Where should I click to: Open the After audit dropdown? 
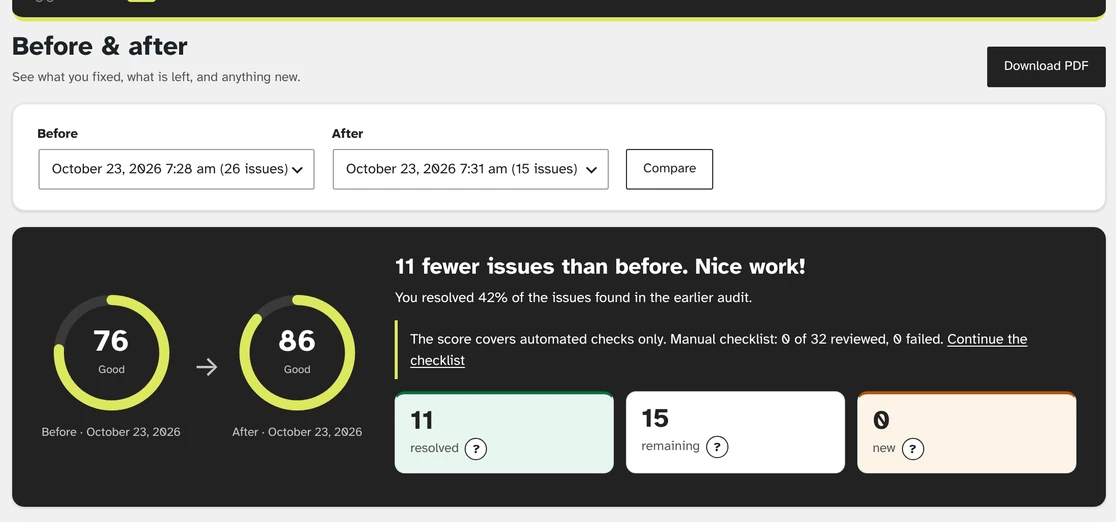click(x=470, y=169)
